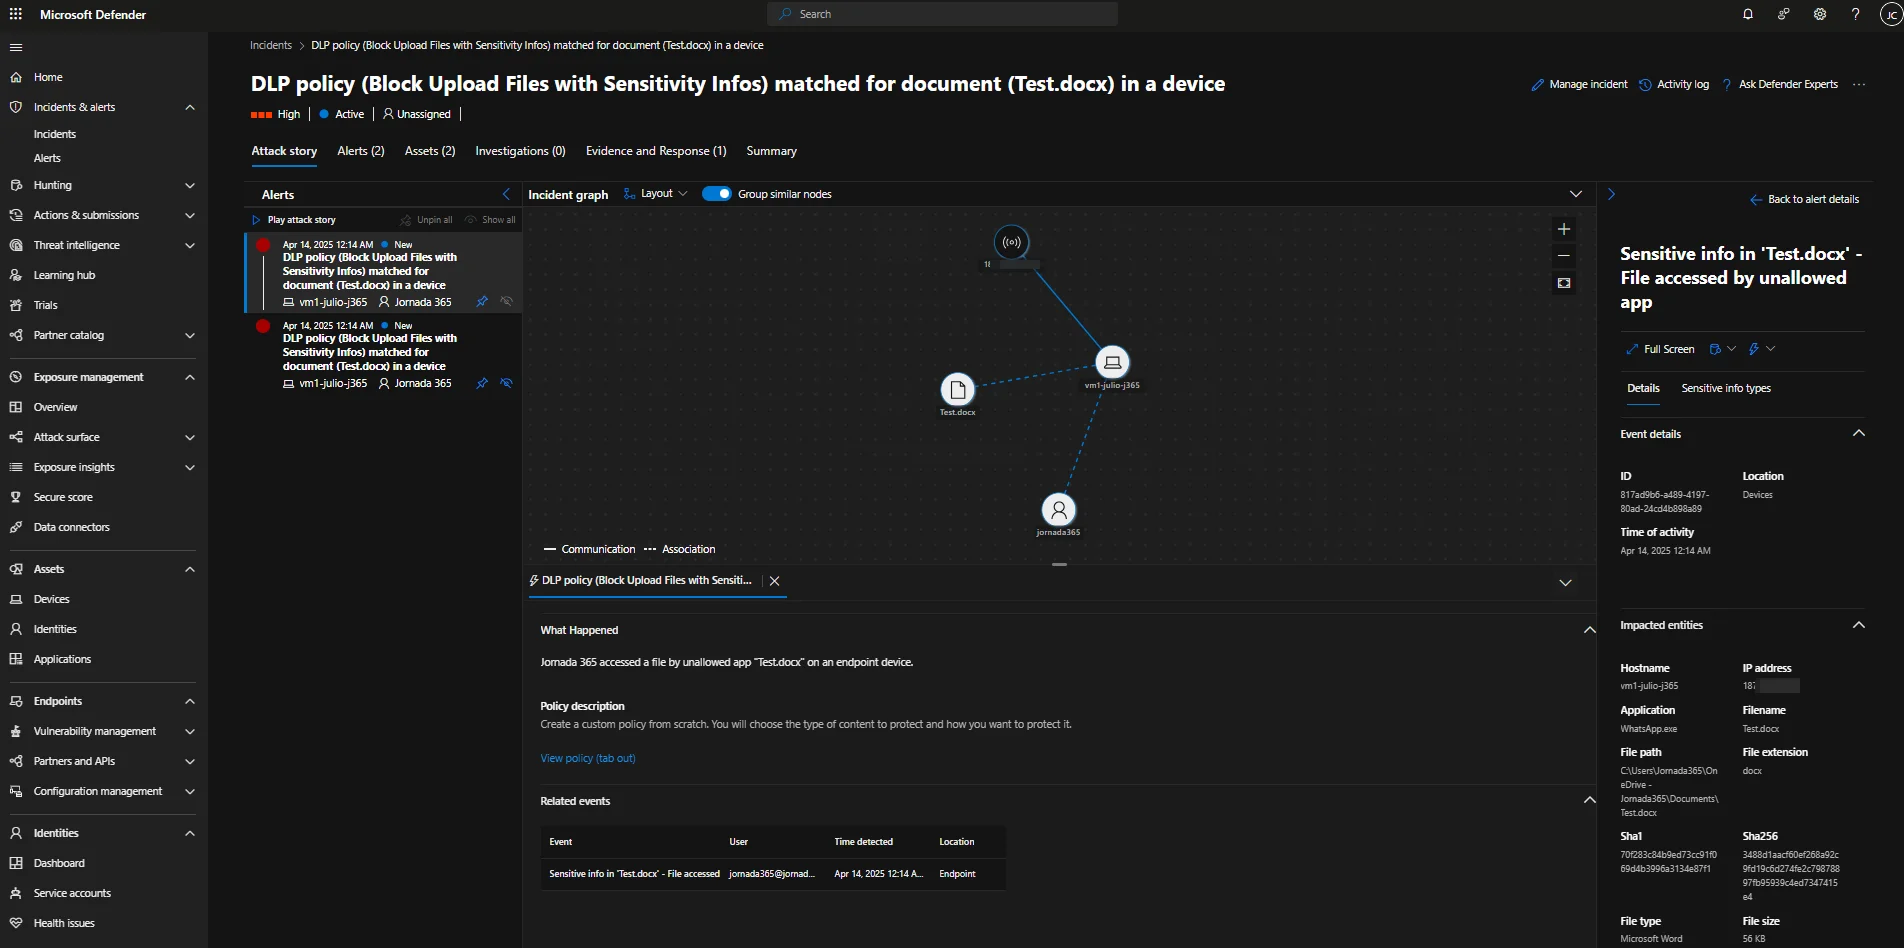Collapse the alert tab panel chevron
The height and width of the screenshot is (948, 1904).
coord(1566,583)
